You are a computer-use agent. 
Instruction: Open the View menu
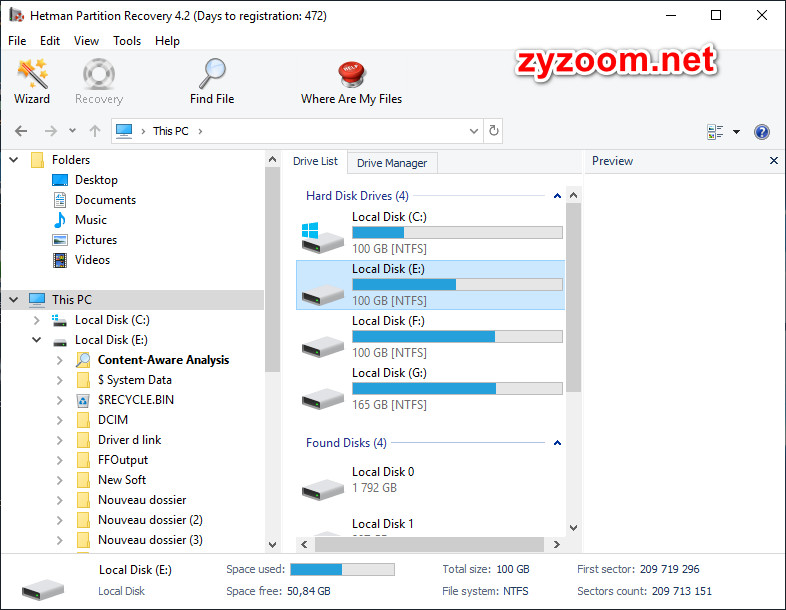(x=86, y=41)
